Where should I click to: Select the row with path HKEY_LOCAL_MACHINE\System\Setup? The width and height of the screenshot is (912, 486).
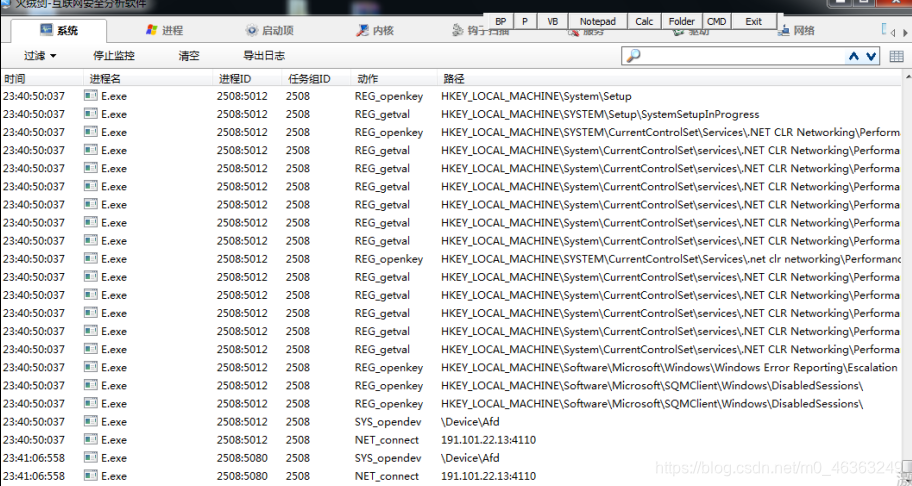coord(451,96)
